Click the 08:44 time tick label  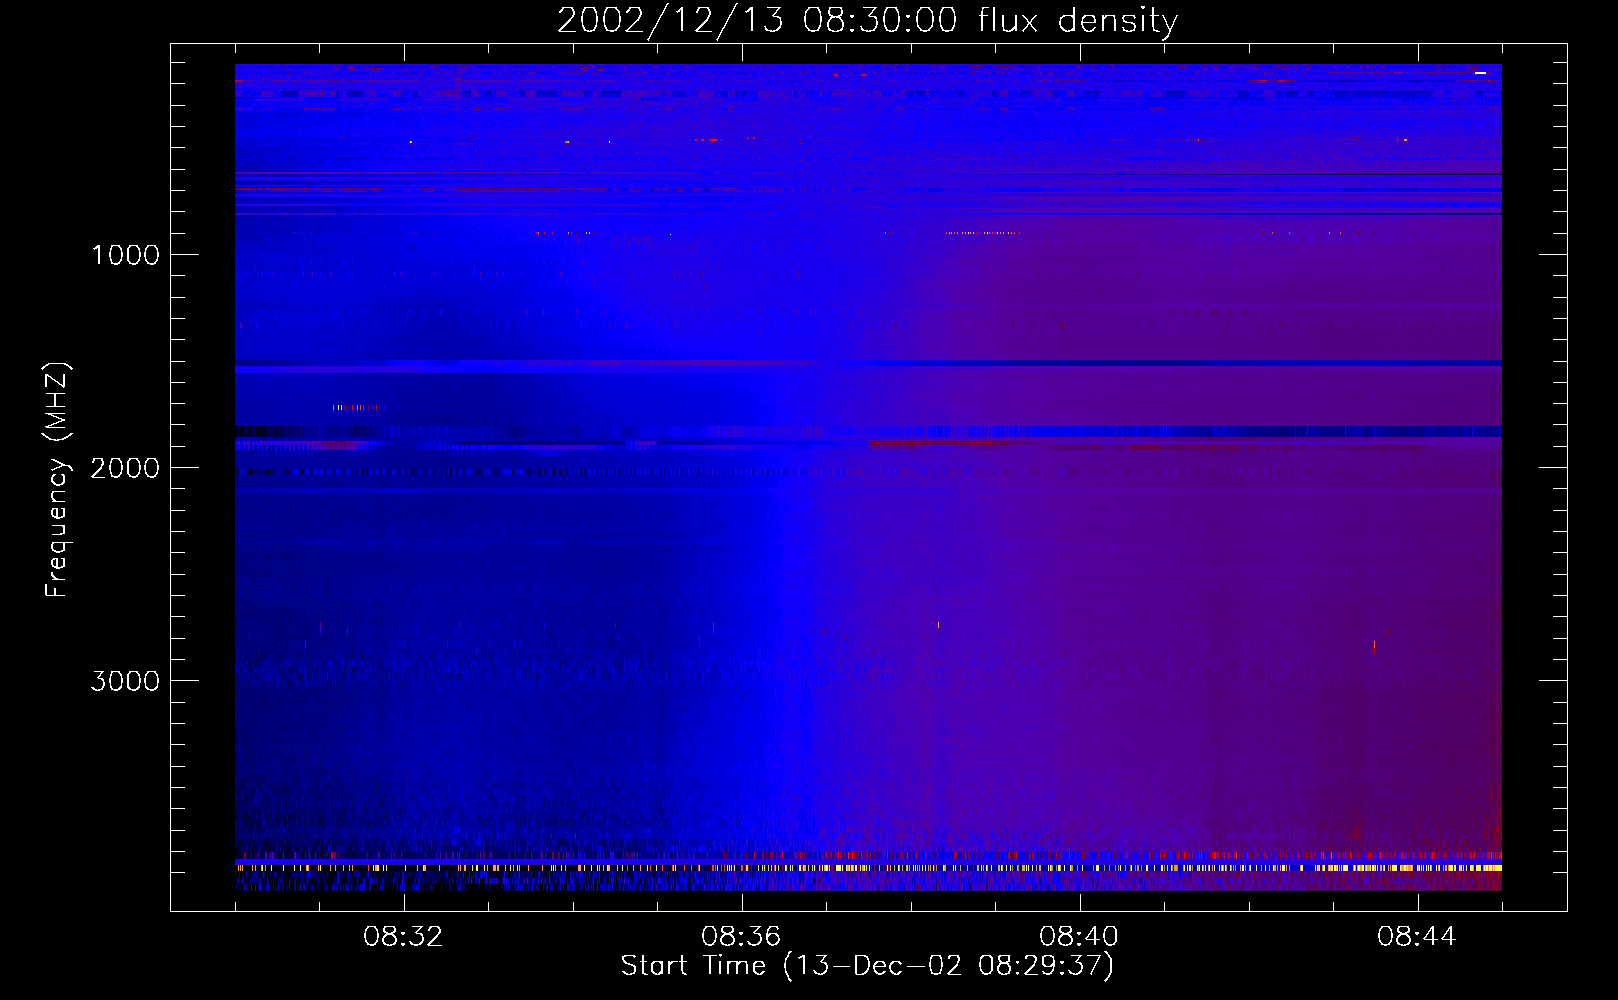[1417, 937]
